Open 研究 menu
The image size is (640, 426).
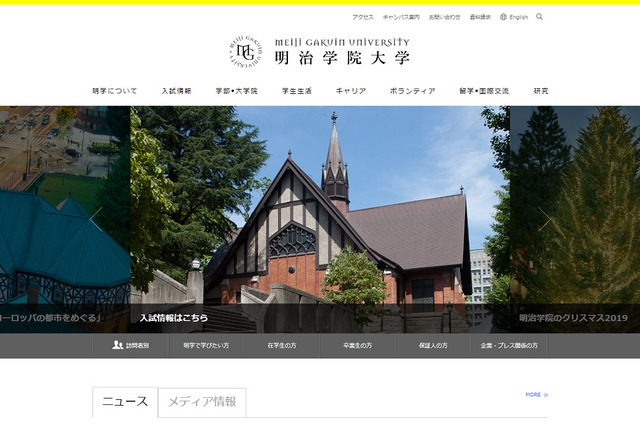(x=541, y=91)
